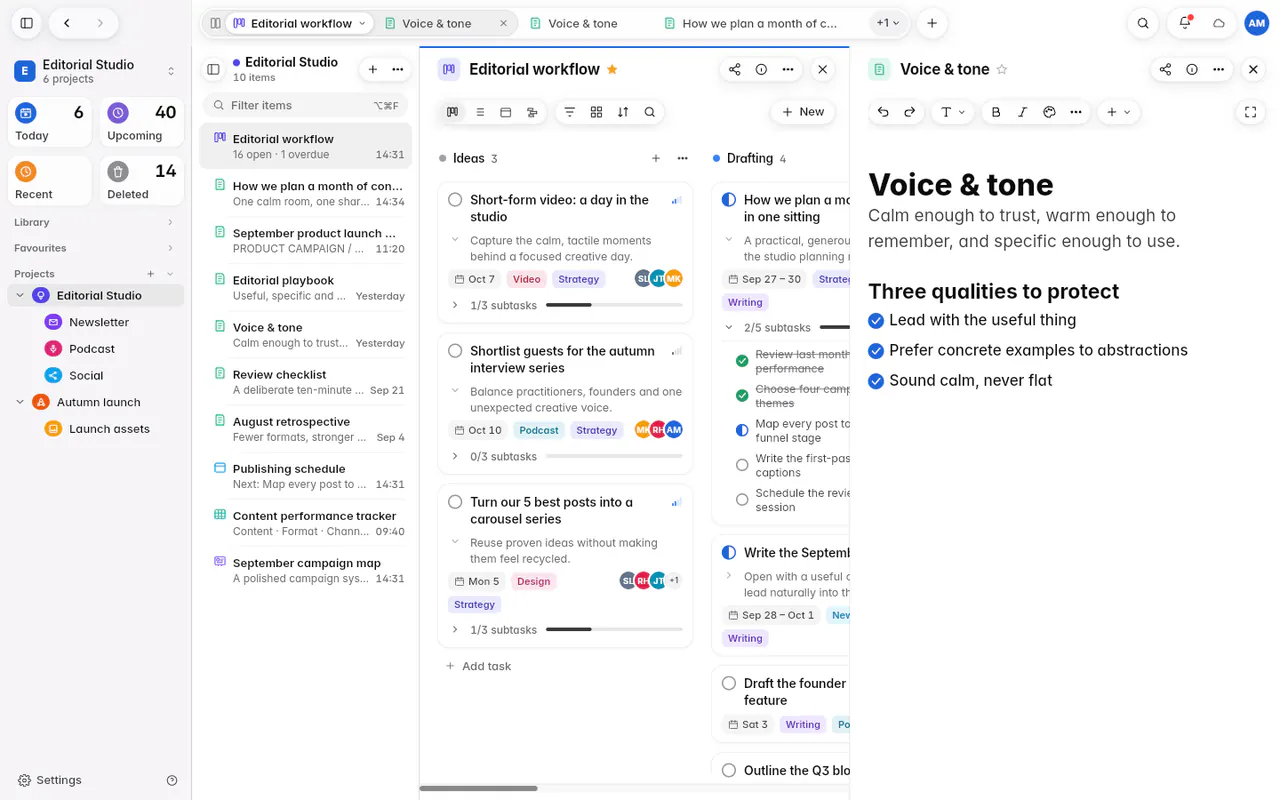Viewport: 1280px width, 800px height.
Task: Open the filter options in Editorial workflow toolbar
Action: [x=570, y=112]
